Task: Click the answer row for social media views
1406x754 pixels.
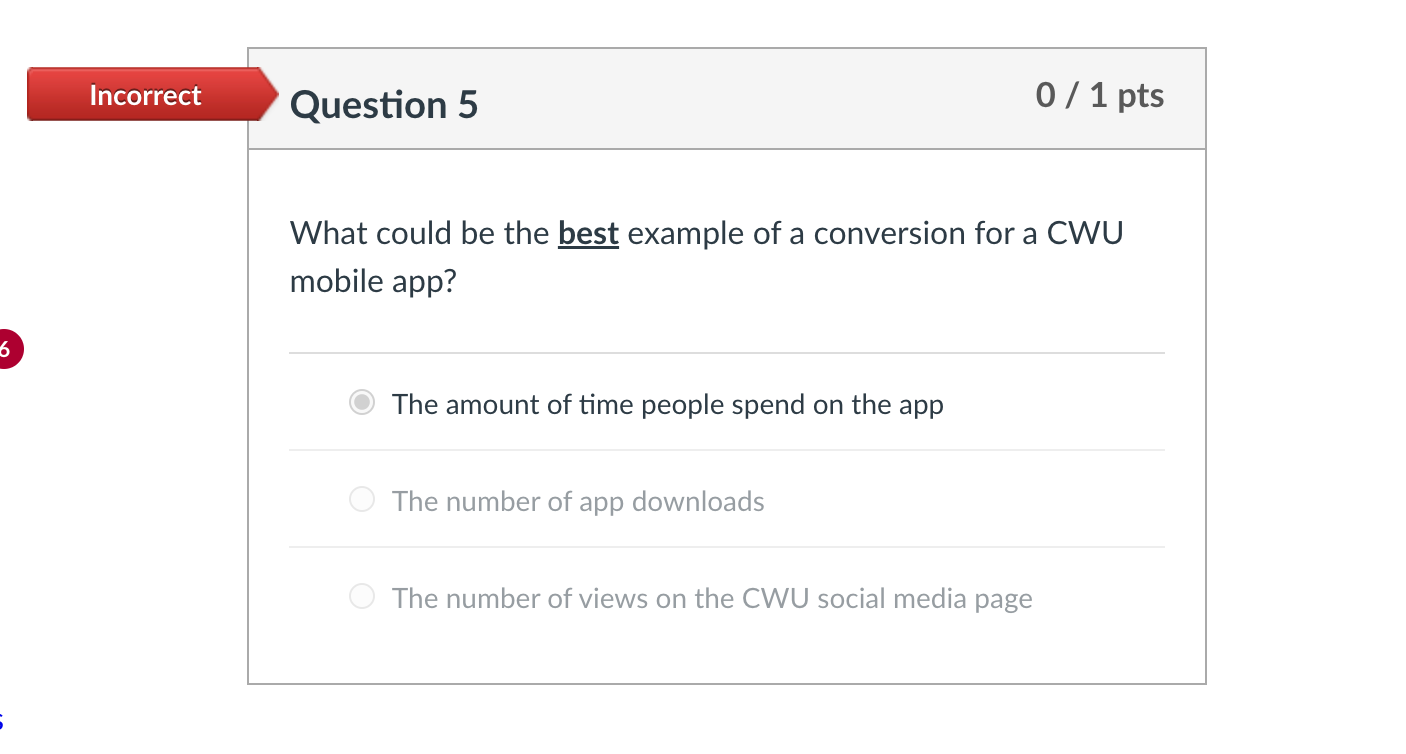Action: 712,597
